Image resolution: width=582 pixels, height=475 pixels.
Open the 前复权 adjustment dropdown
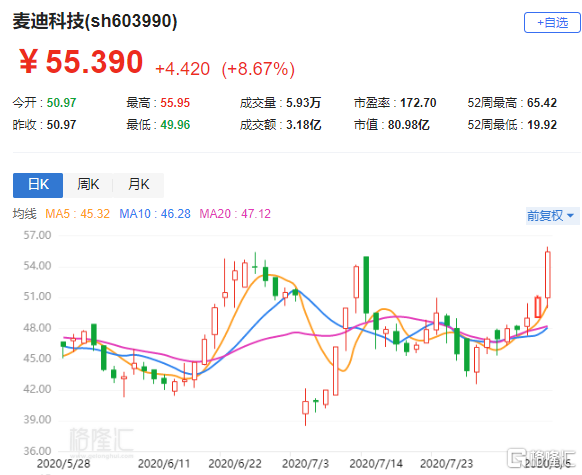tap(552, 216)
